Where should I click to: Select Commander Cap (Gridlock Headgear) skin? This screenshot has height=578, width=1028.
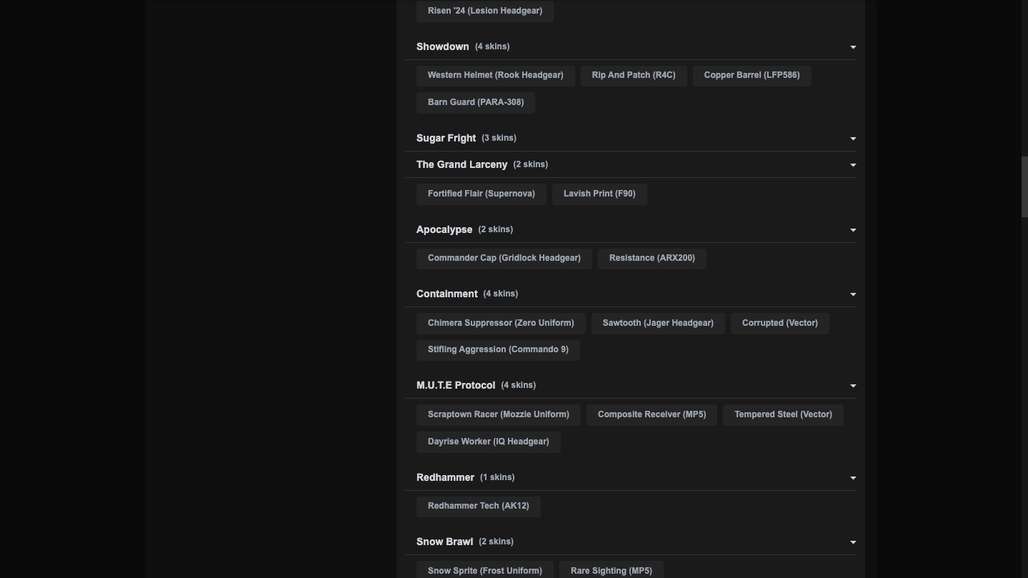pos(504,258)
